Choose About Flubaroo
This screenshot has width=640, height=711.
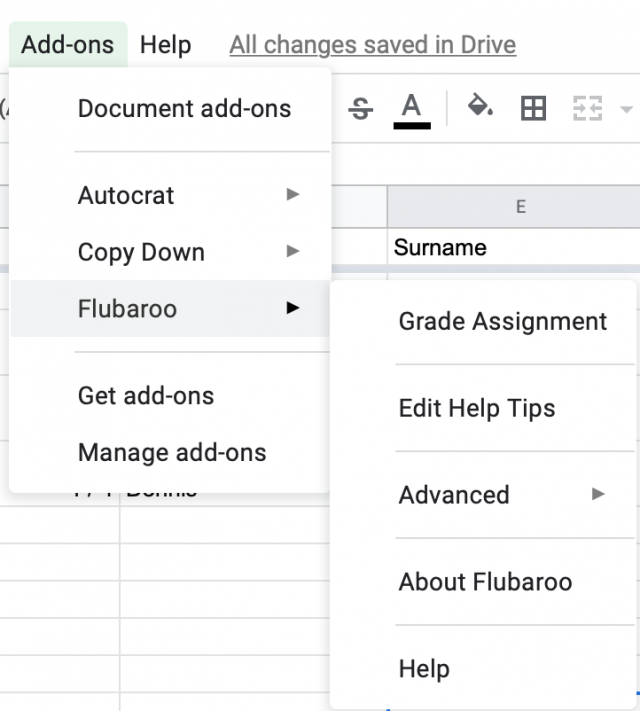(483, 582)
